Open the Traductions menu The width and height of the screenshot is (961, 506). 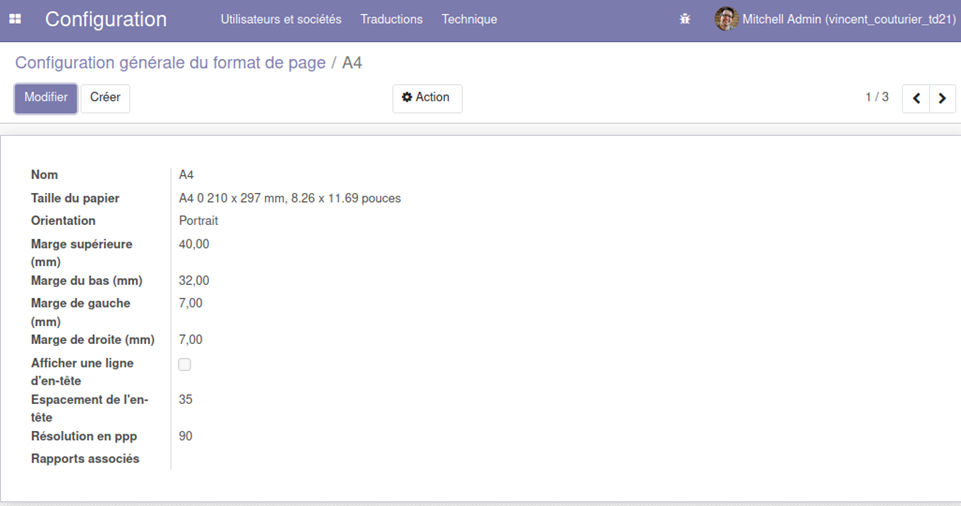tap(391, 19)
